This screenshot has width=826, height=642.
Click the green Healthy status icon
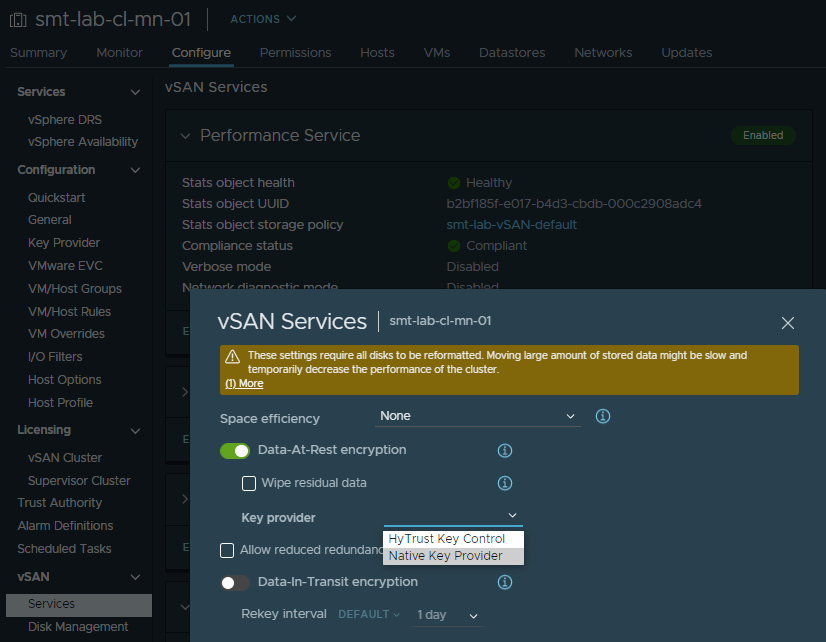coord(454,183)
